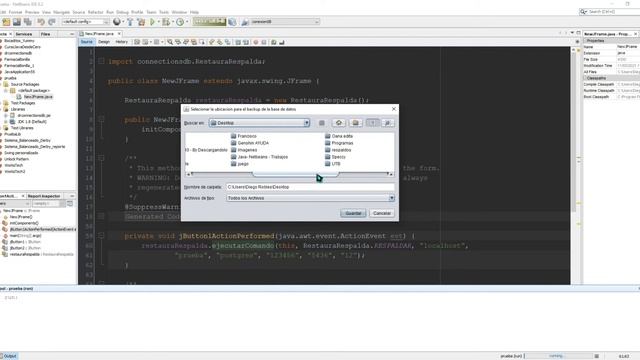Open the Window menu
Screen dimensions: 640x360
click(179, 12)
